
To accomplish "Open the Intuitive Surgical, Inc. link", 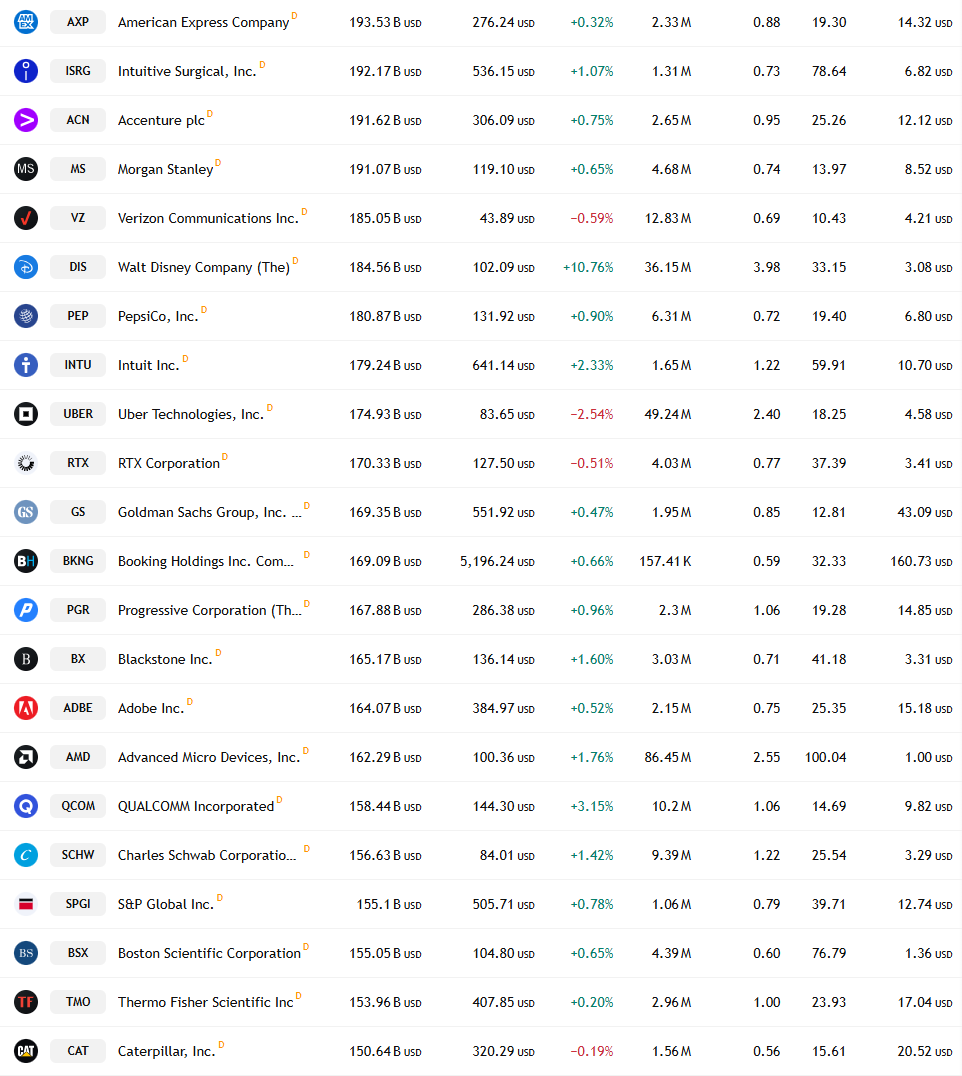I will pyautogui.click(x=187, y=71).
